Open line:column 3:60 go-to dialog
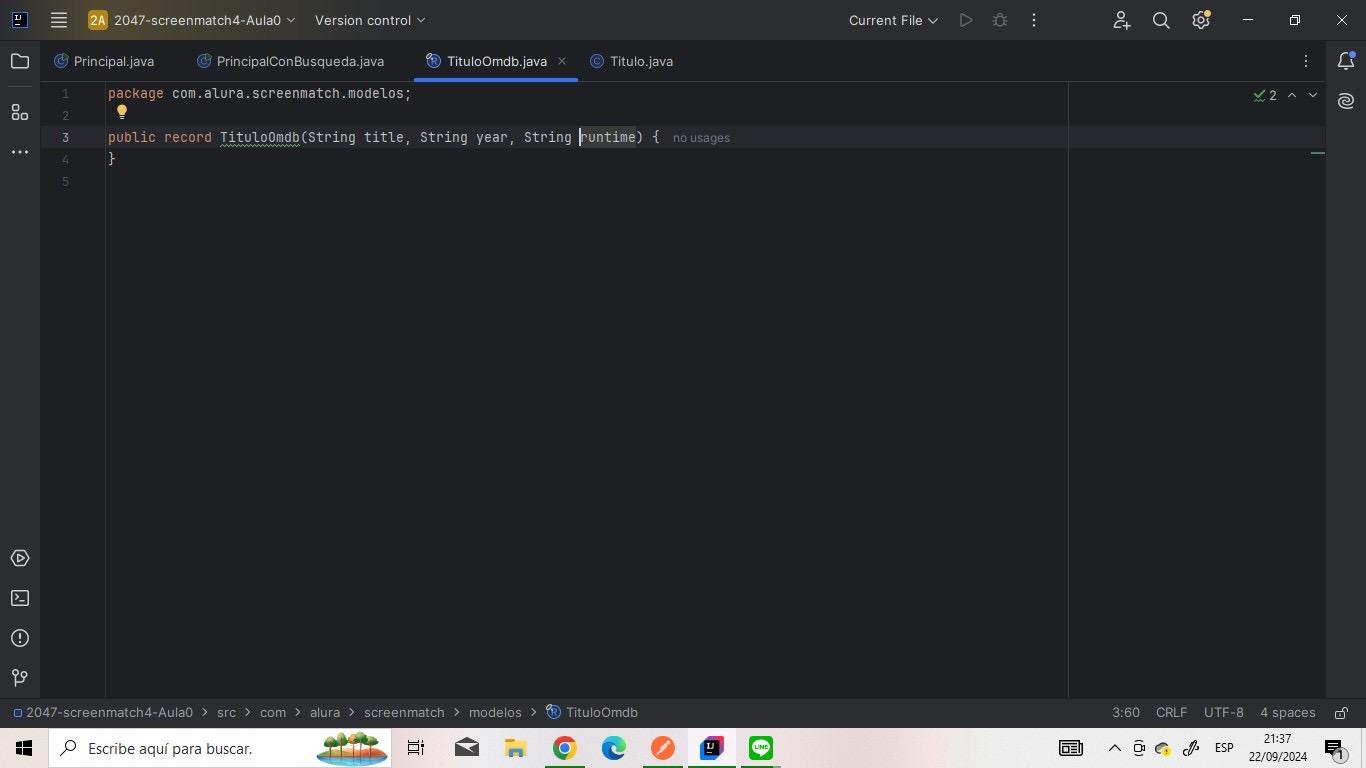Screen dimensions: 1366x768 [1126, 713]
